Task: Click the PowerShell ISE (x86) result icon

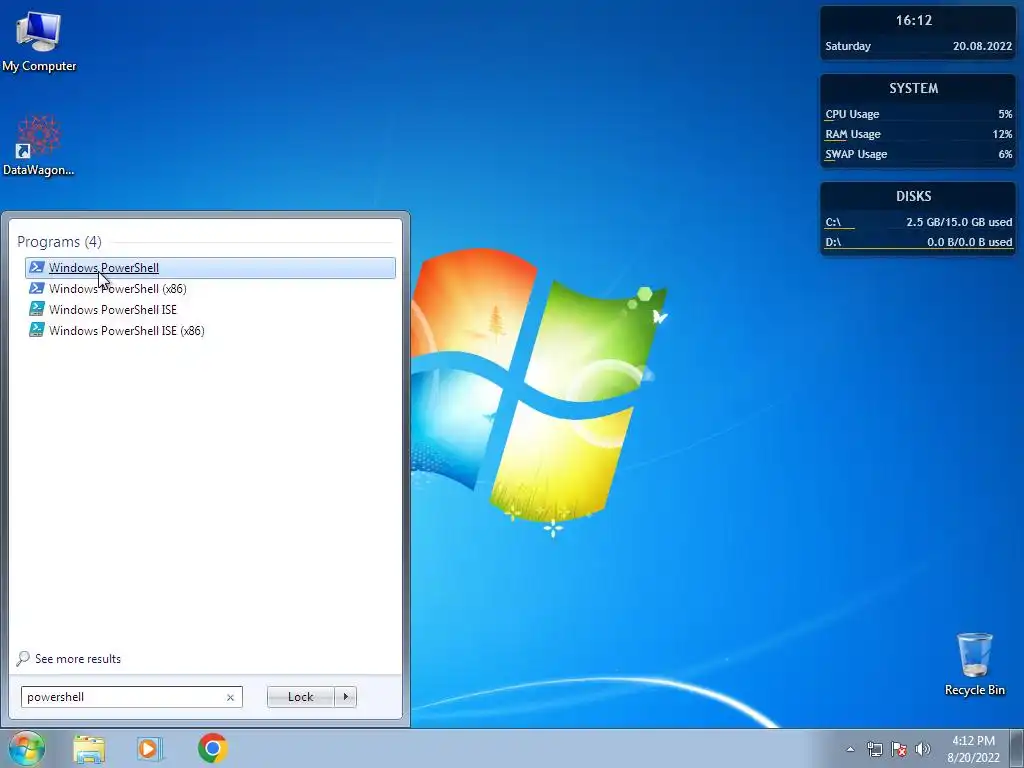Action: (x=37, y=330)
